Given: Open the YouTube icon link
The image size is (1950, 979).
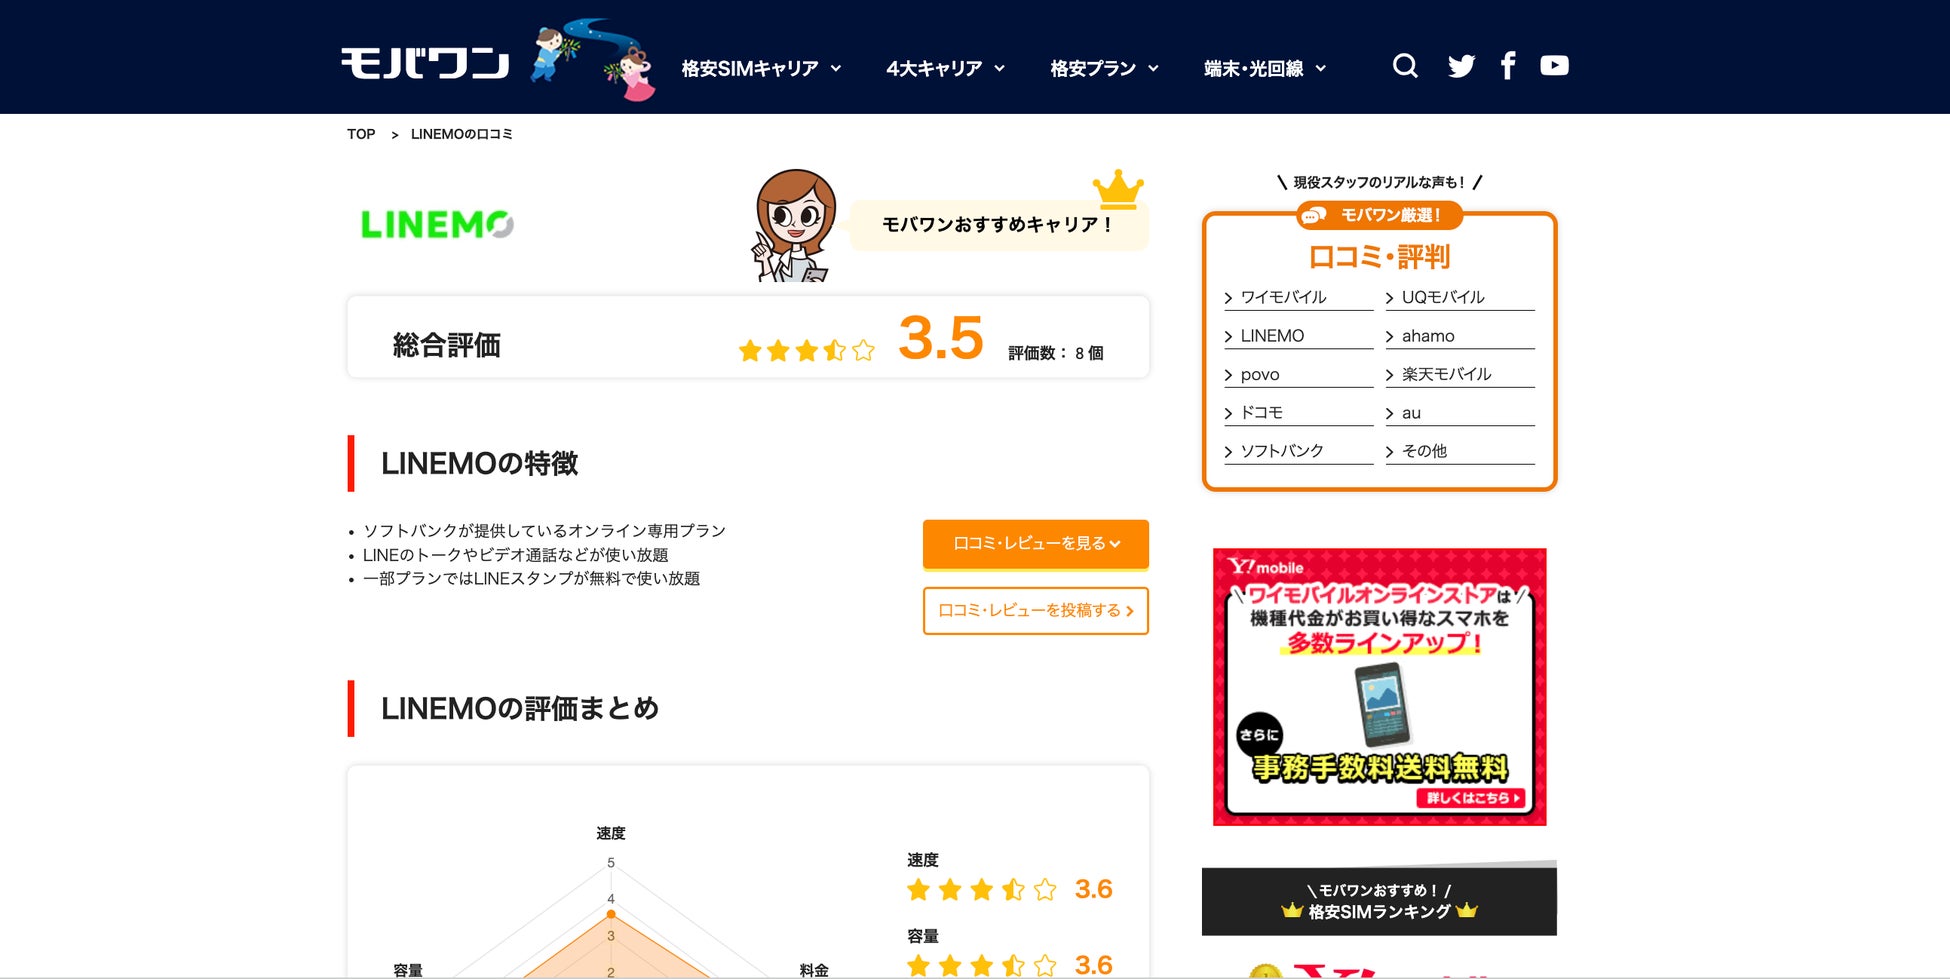Looking at the screenshot, I should click(1554, 65).
